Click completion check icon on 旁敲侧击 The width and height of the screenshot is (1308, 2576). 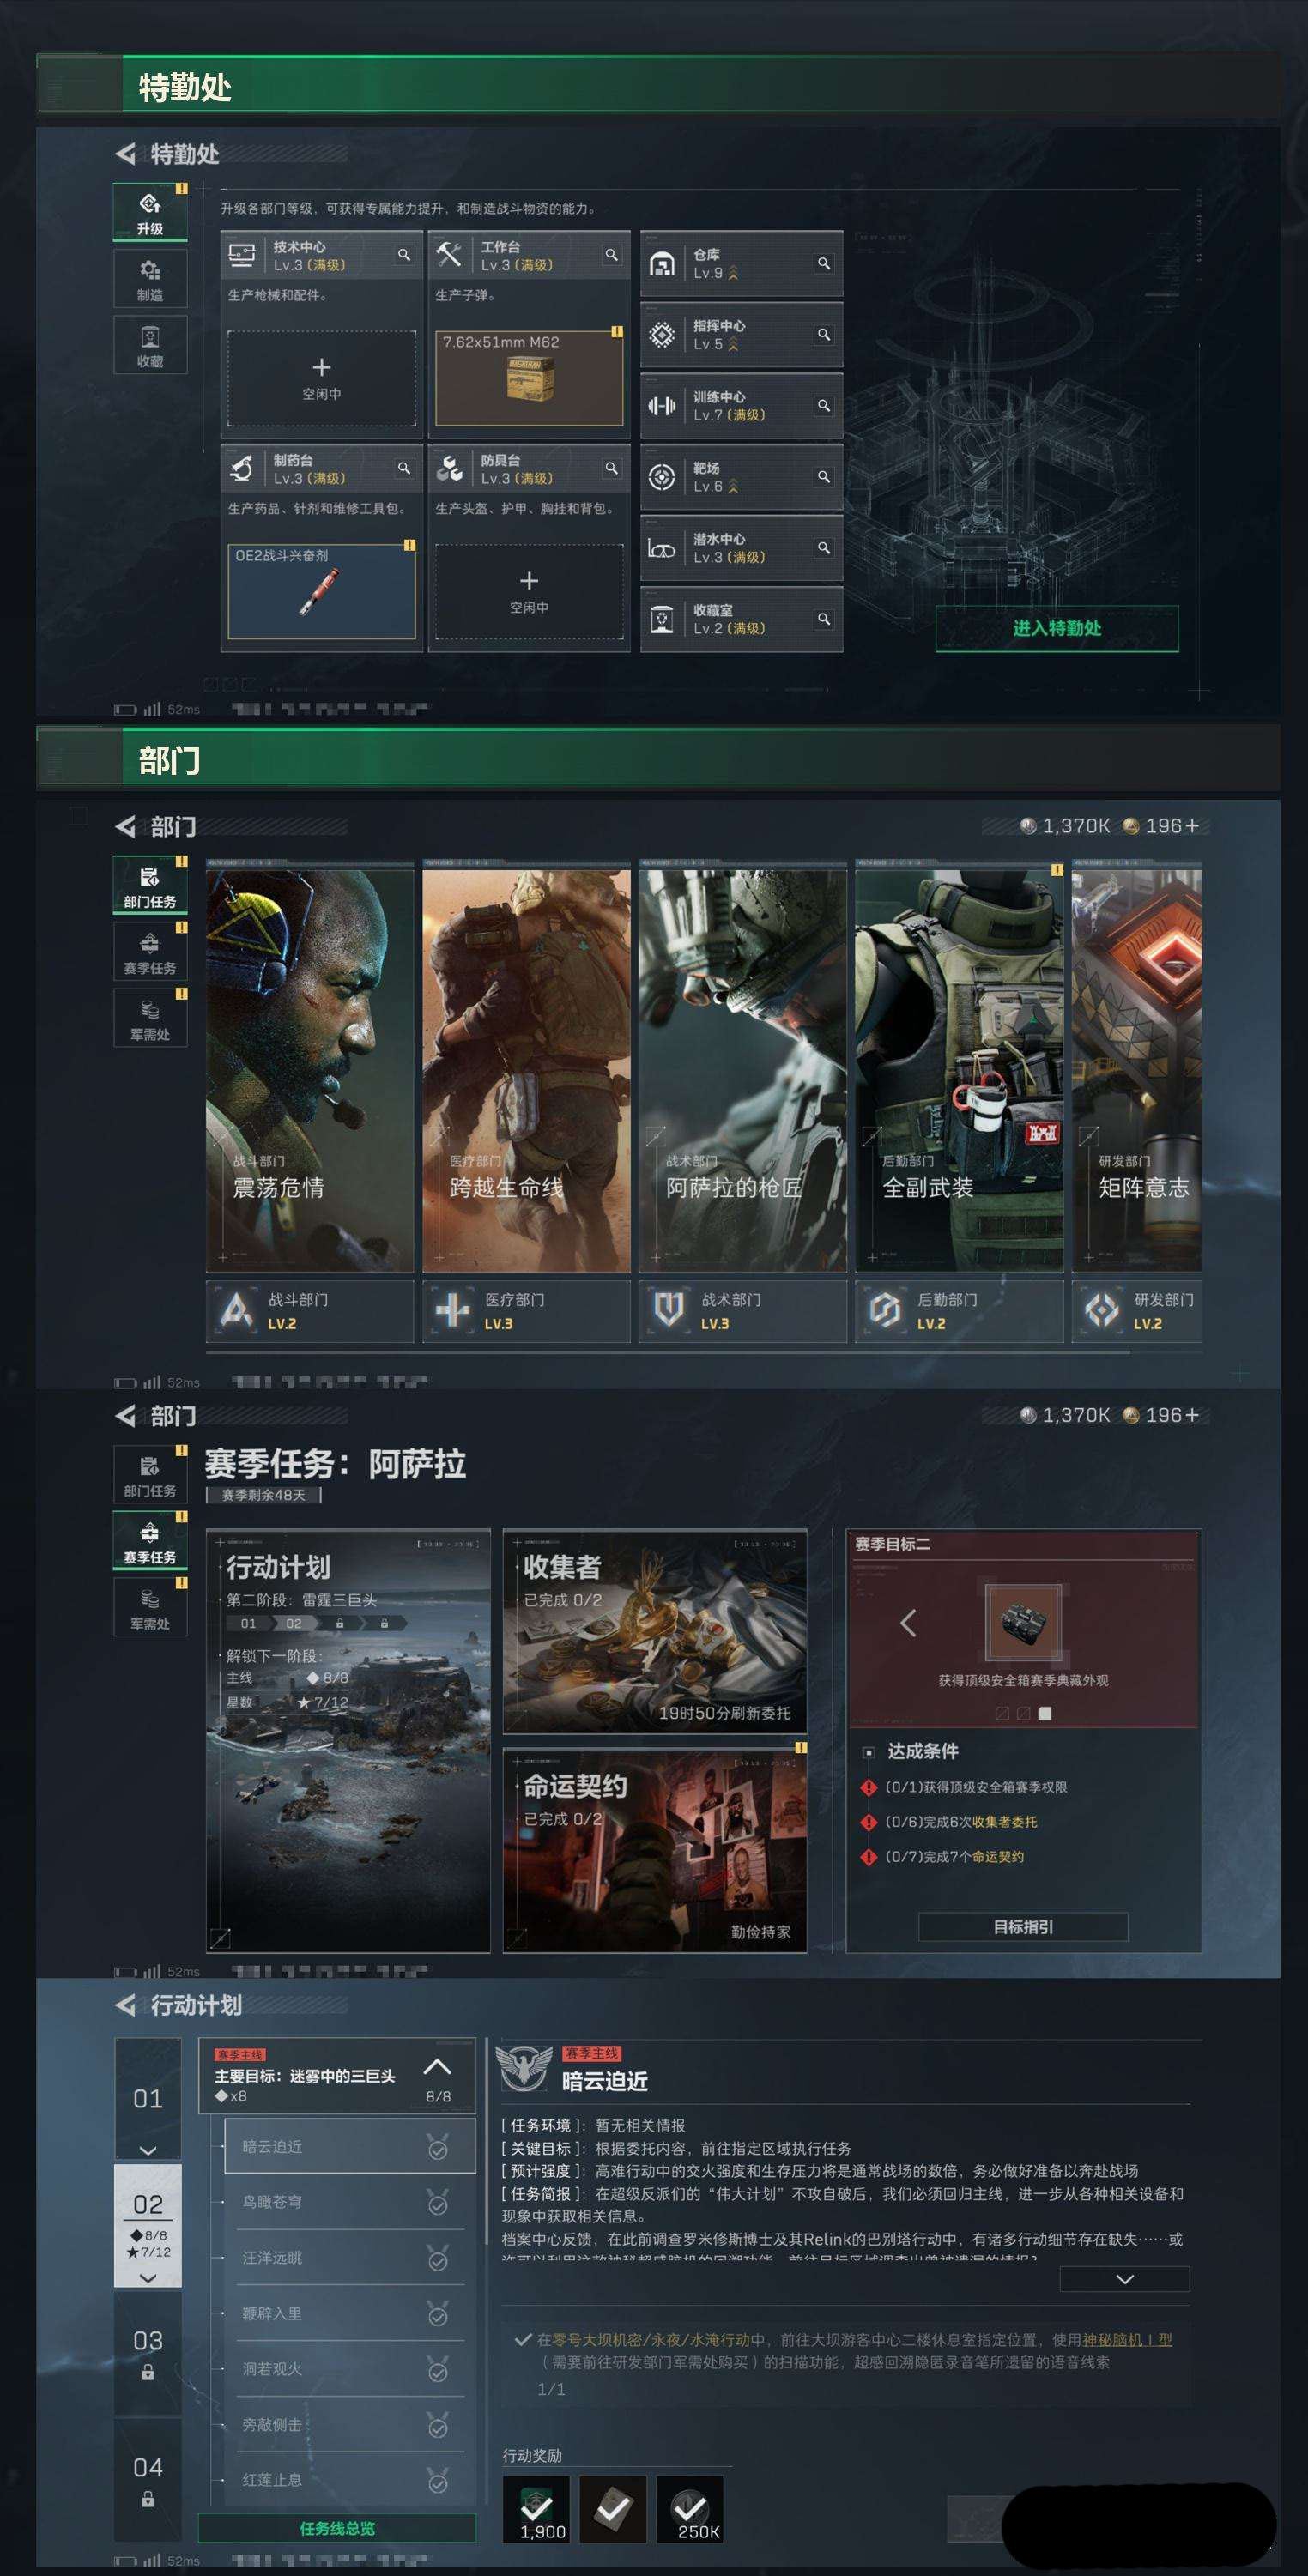(x=438, y=2426)
